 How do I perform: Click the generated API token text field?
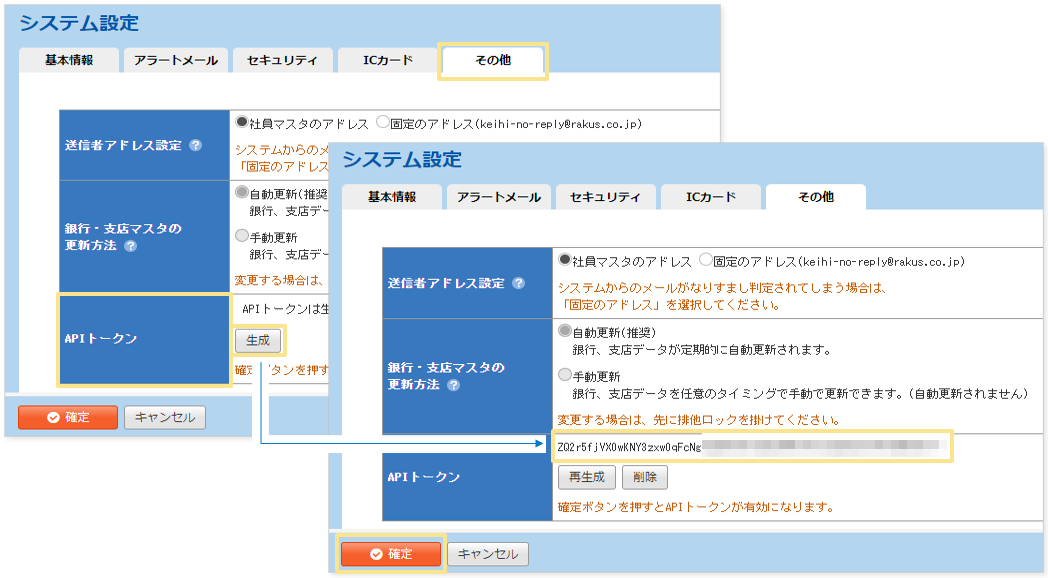point(752,446)
